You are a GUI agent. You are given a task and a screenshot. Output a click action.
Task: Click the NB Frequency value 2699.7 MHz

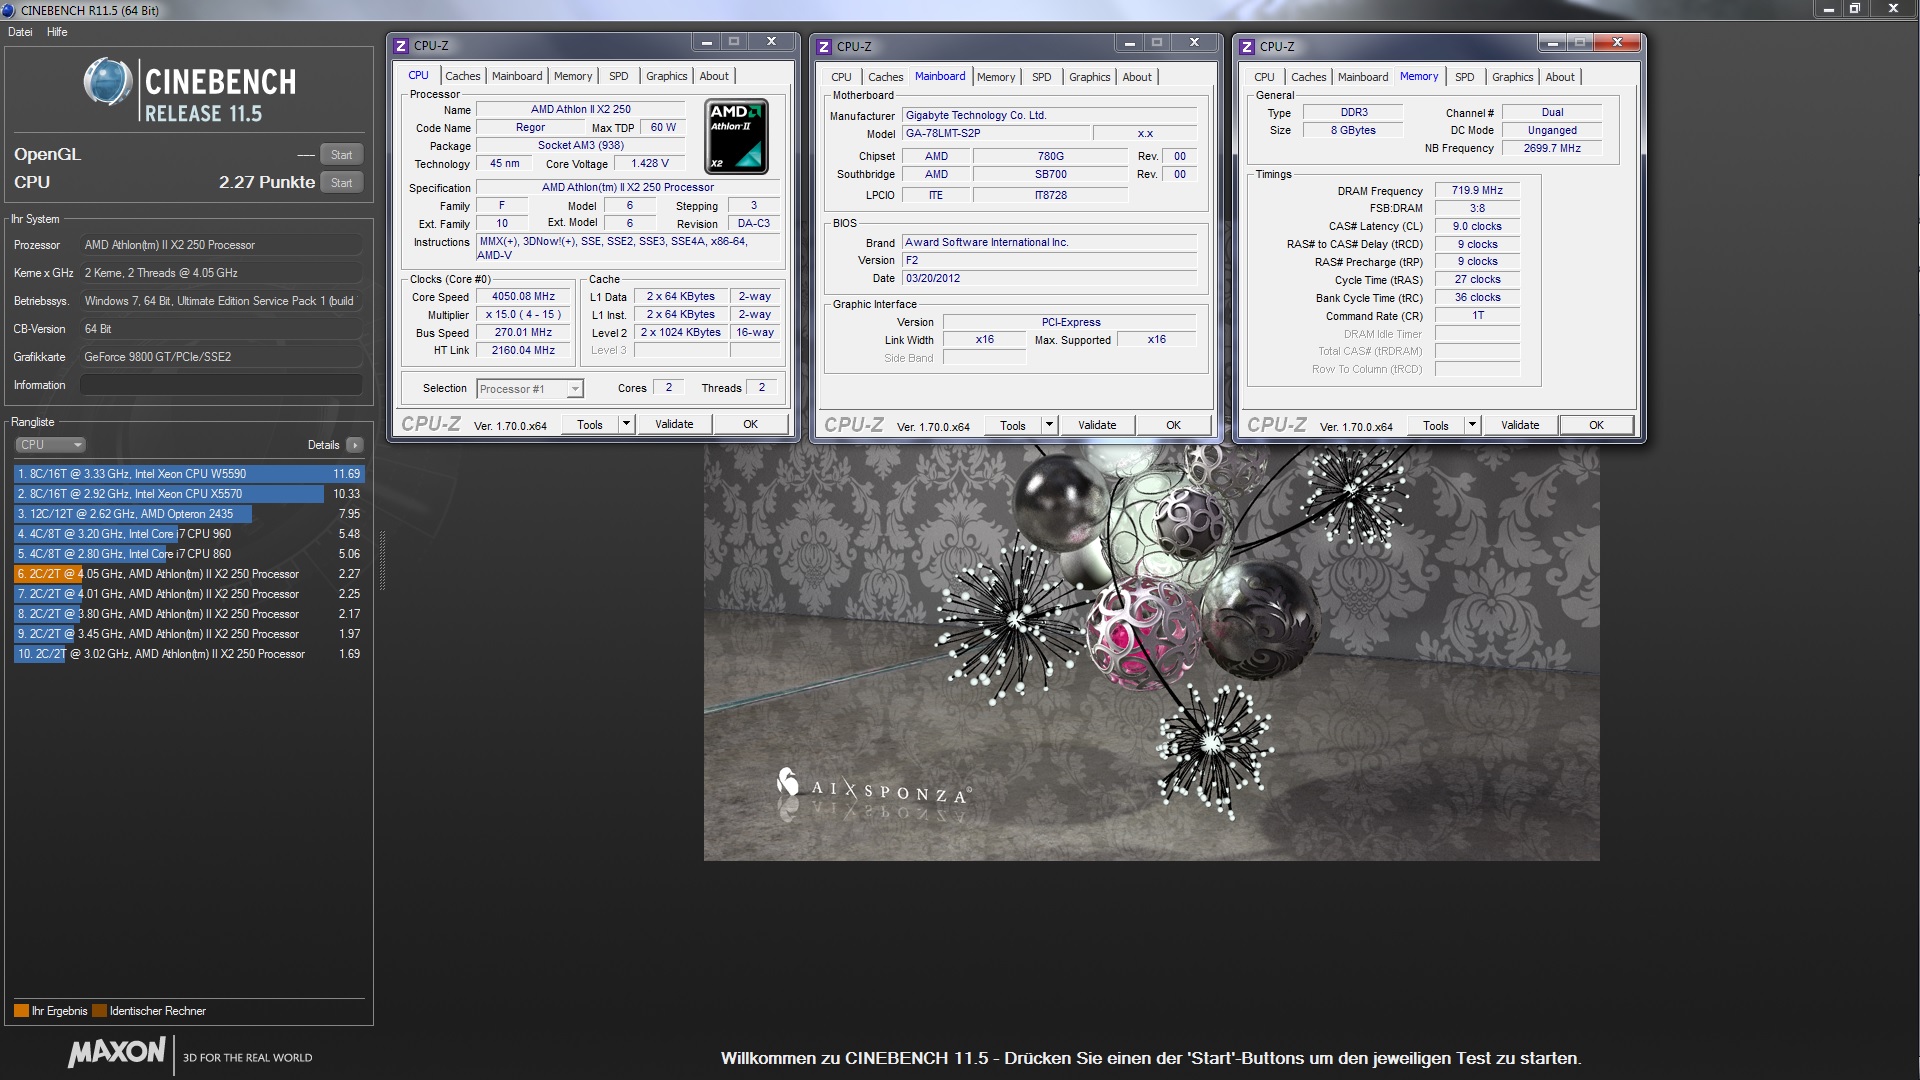coord(1552,148)
